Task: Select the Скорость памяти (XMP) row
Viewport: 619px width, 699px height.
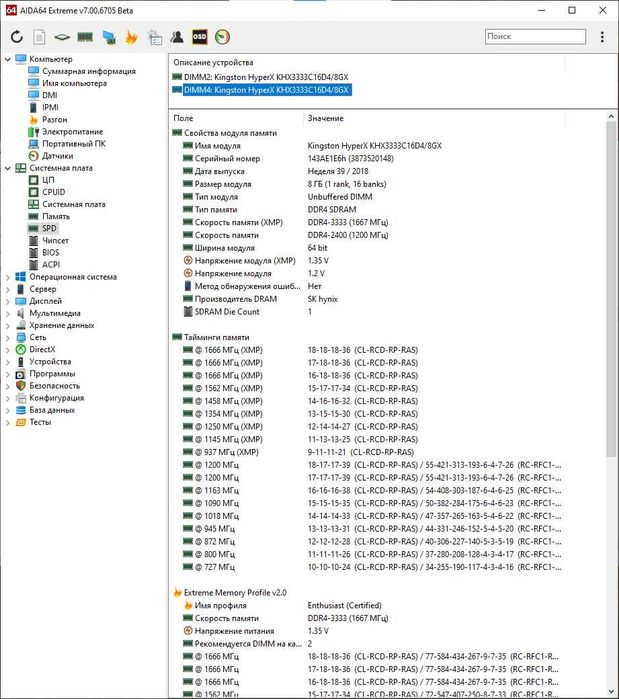Action: click(366, 222)
